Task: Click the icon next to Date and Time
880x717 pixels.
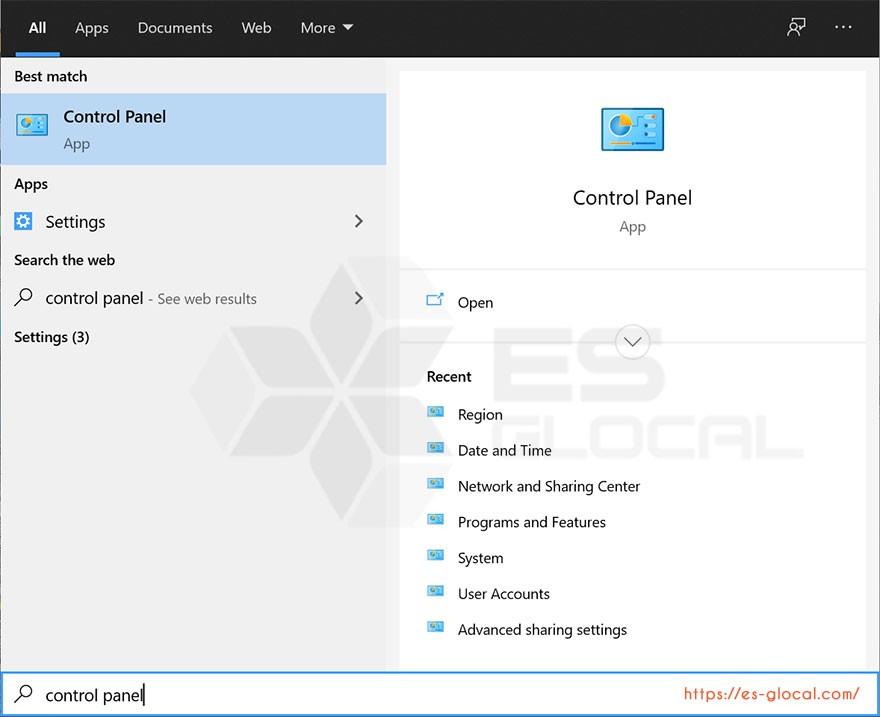Action: point(436,448)
